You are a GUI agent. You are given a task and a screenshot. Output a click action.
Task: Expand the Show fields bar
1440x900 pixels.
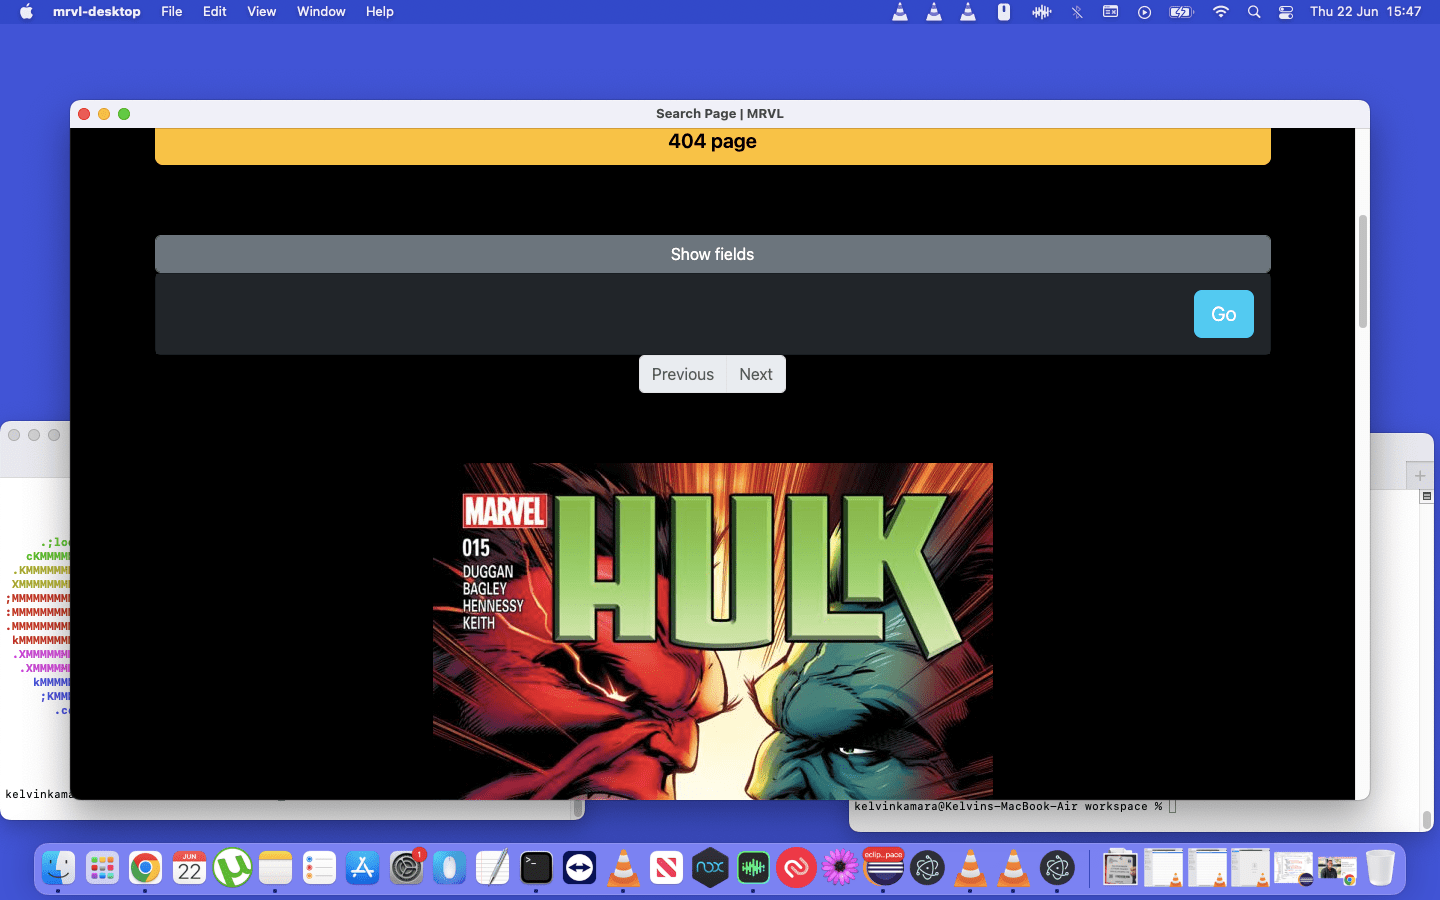(x=713, y=254)
